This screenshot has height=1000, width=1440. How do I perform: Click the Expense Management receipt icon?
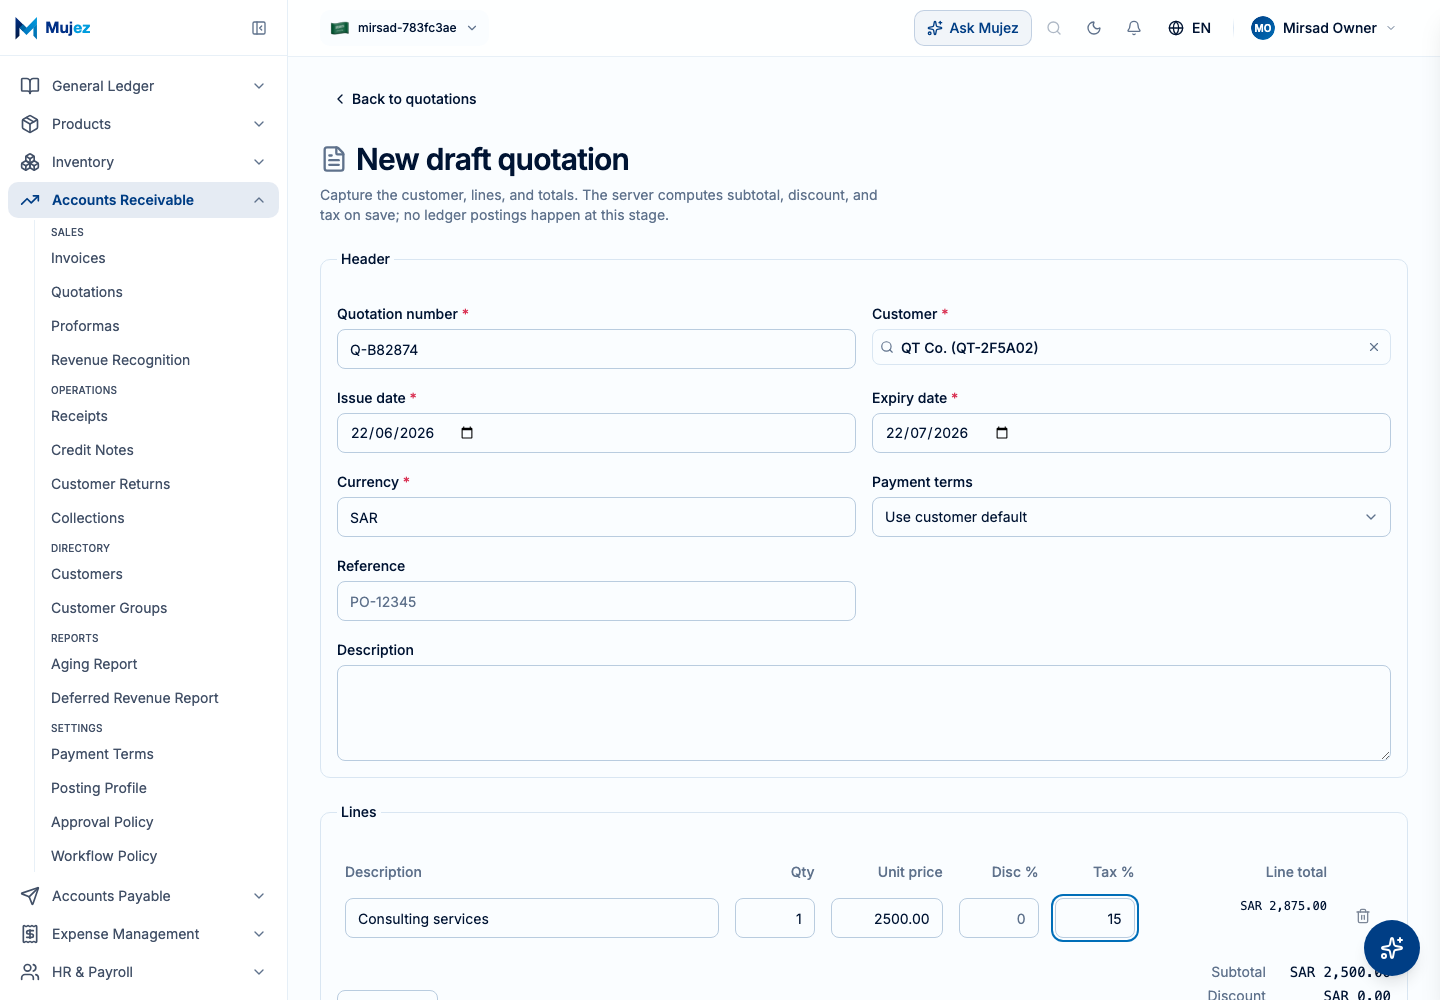click(x=30, y=934)
